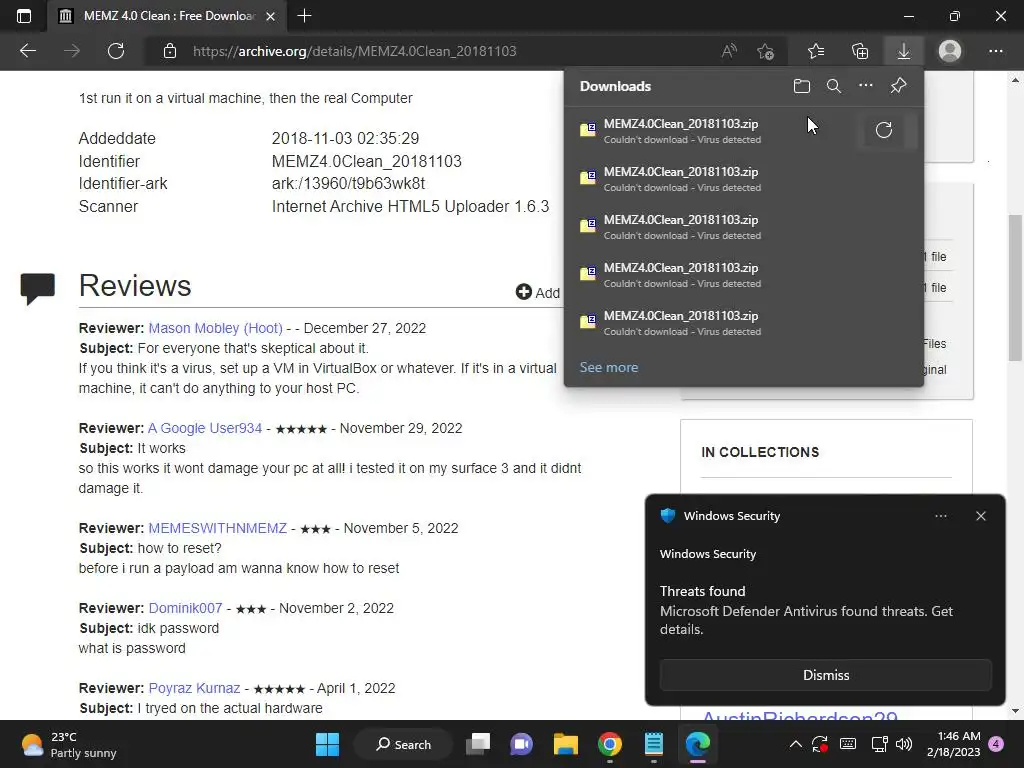The image size is (1024, 768).
Task: Pin the Downloads panel
Action: (899, 86)
